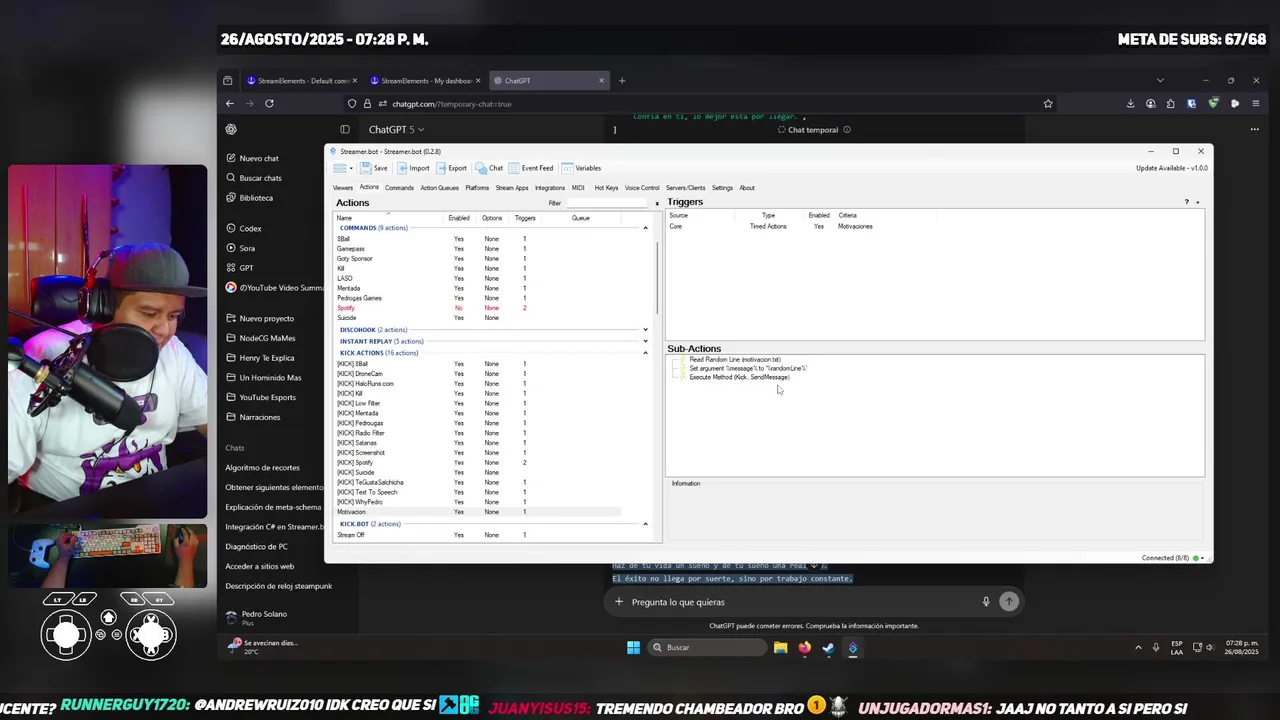This screenshot has height=720, width=1280.
Task: Click the ChatGPT send arrow button
Action: tap(1009, 601)
